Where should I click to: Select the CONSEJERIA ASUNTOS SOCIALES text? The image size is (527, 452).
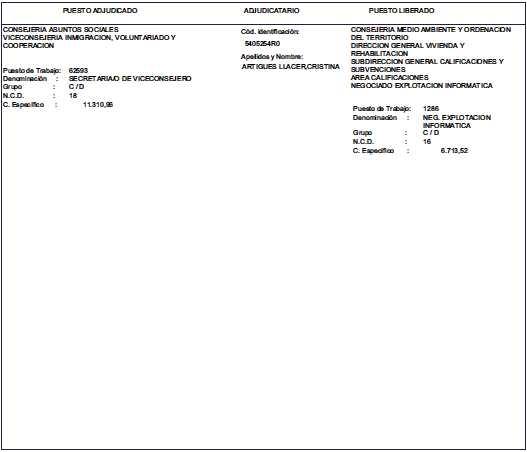point(61,30)
